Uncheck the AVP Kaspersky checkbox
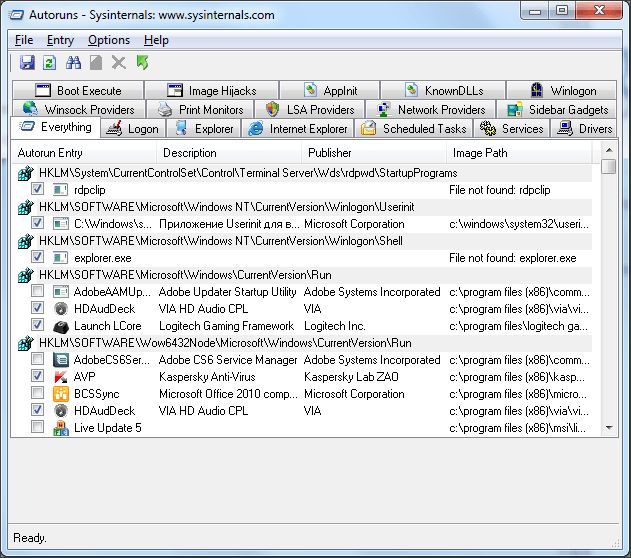Screen dimensions: 631x558 click(37, 376)
